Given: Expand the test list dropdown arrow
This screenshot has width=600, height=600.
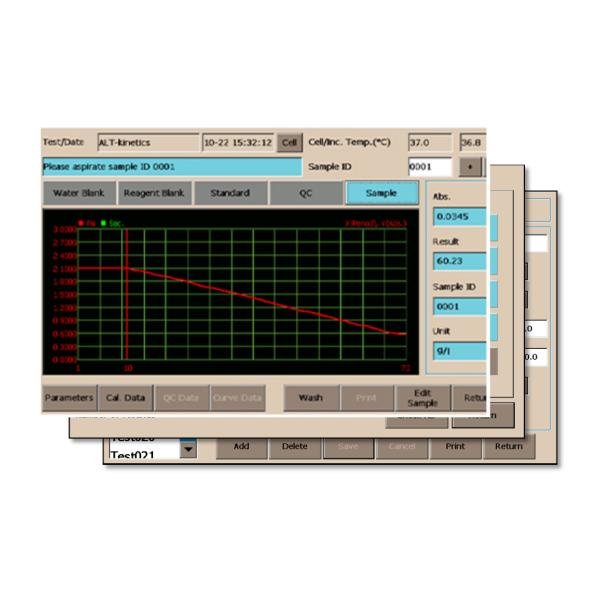Looking at the screenshot, I should tap(188, 449).
